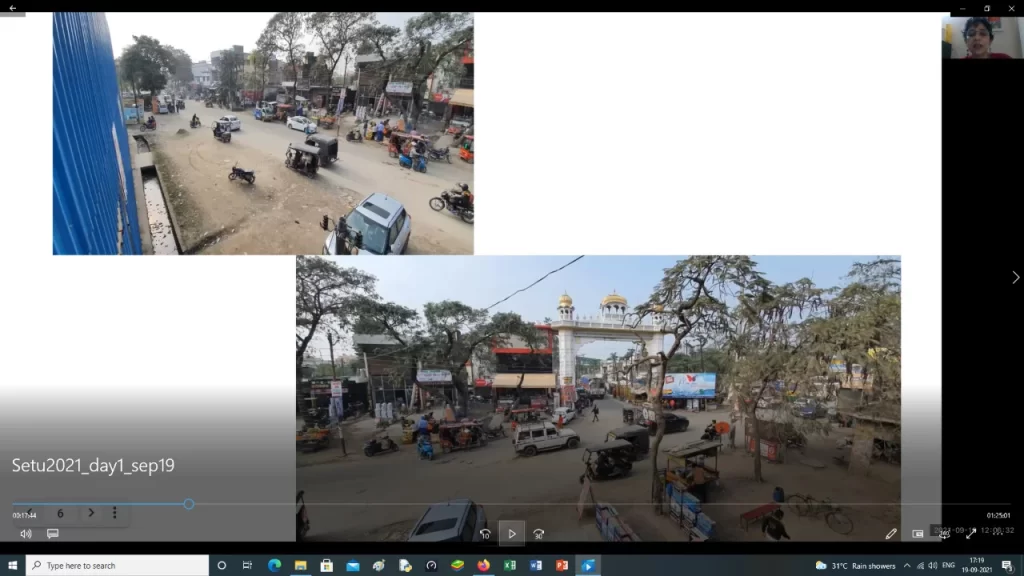Screen dimensions: 1024x576
Task: Skip forward 30 seconds
Action: [539, 534]
